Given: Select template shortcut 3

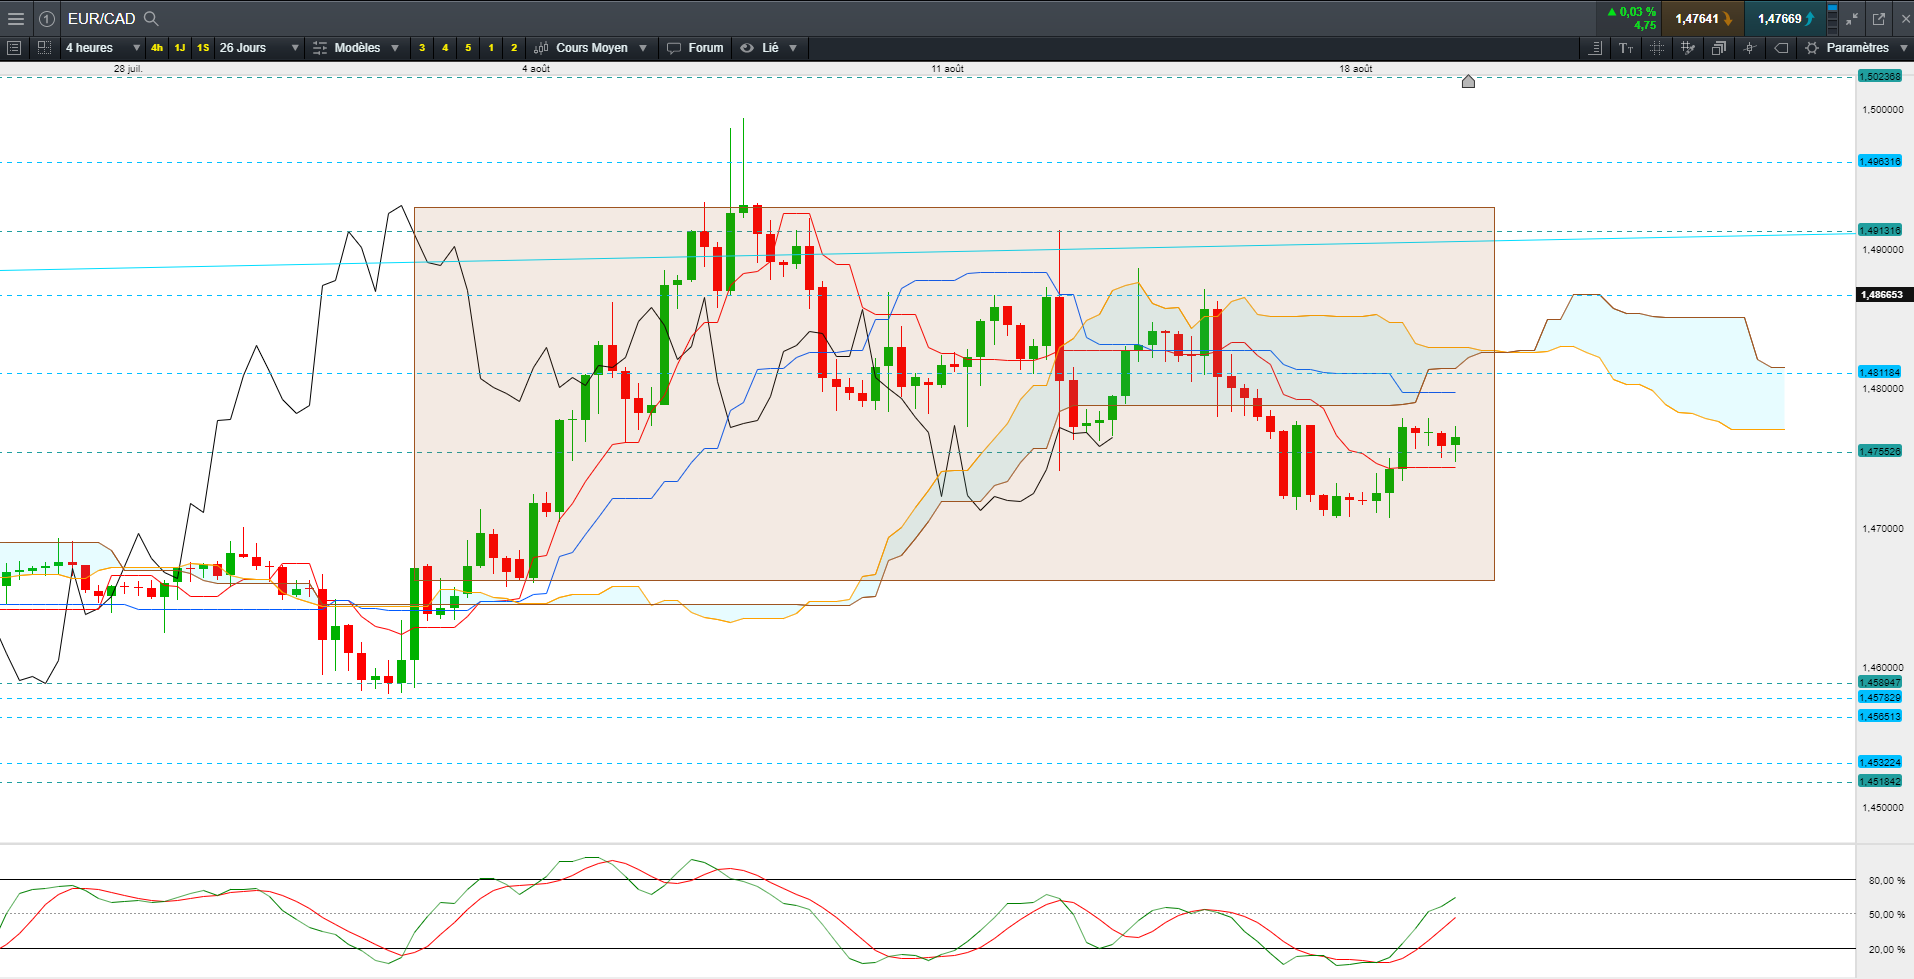Looking at the screenshot, I should pos(422,48).
